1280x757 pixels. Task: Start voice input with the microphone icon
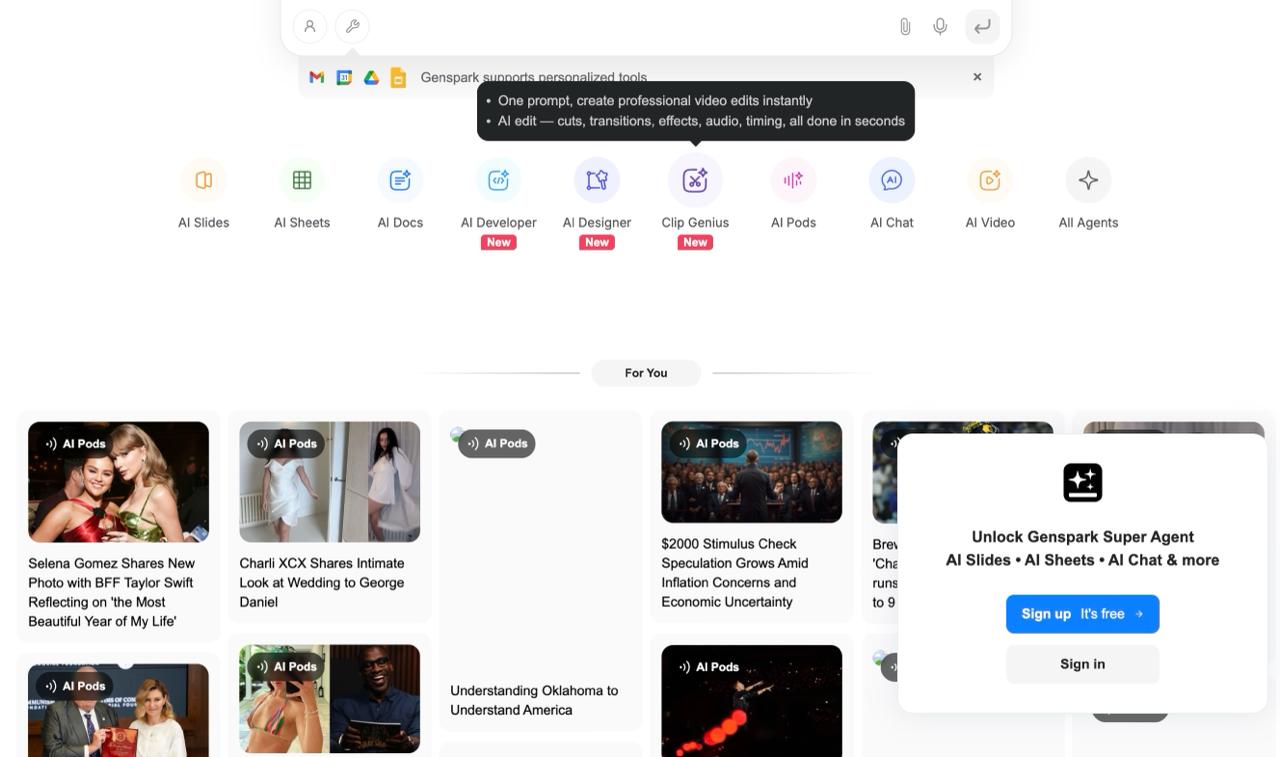(x=940, y=26)
